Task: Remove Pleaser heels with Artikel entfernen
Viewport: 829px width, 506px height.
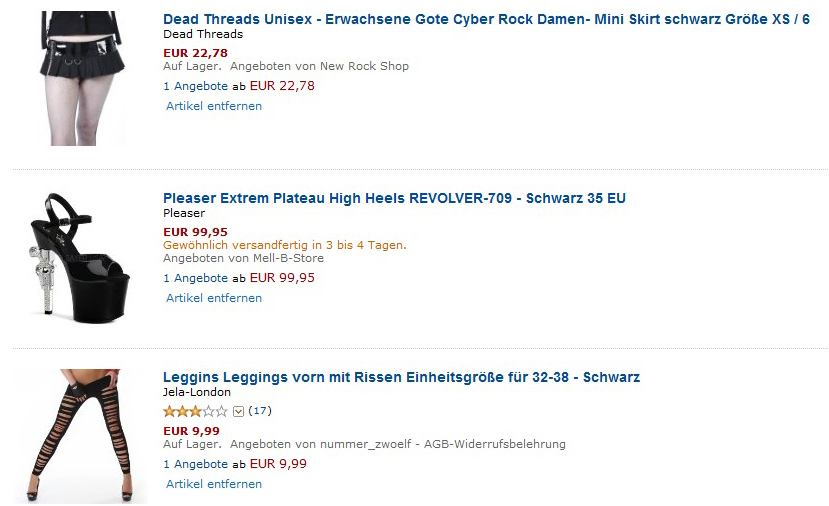Action: 214,298
